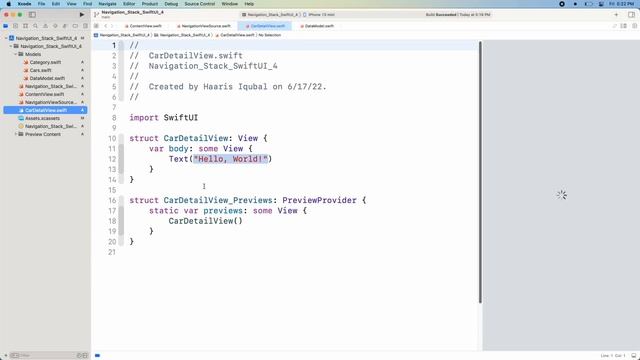The height and width of the screenshot is (360, 640).
Task: Open the Issue navigator
Action: pyautogui.click(x=45, y=26)
